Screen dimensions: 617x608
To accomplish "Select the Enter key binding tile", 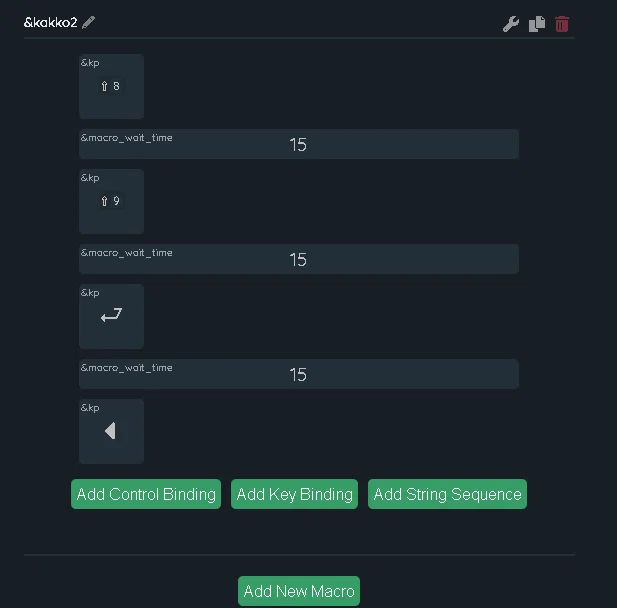I will coord(111,316).
